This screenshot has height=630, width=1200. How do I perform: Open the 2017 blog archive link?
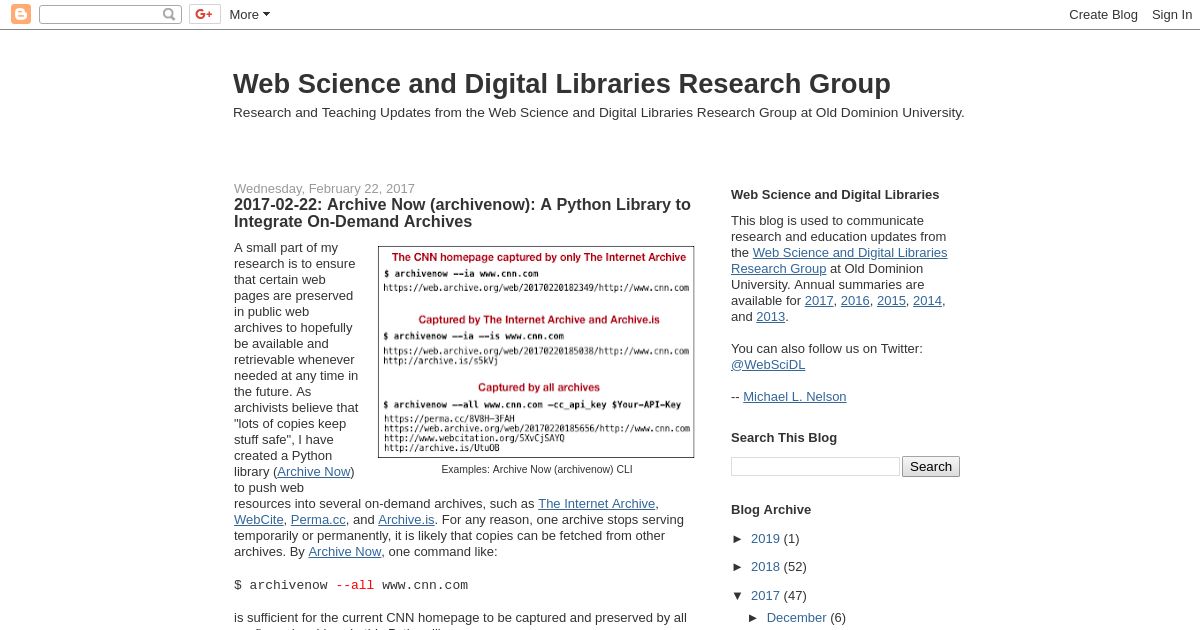click(x=765, y=596)
